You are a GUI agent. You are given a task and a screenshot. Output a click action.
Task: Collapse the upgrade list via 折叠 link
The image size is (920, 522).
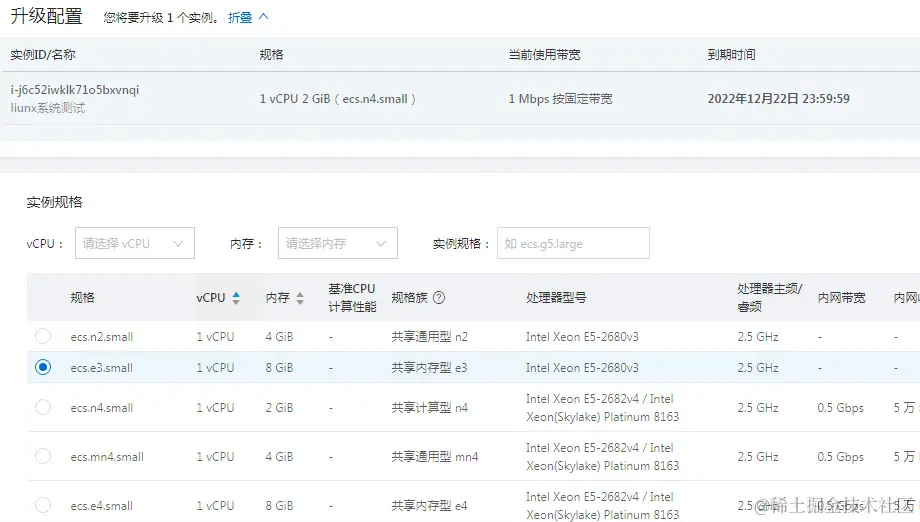[x=240, y=18]
